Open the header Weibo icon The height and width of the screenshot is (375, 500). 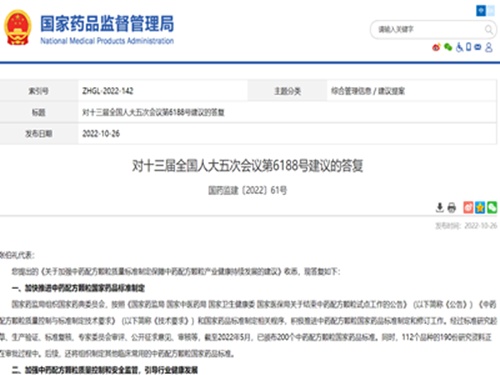click(x=436, y=47)
